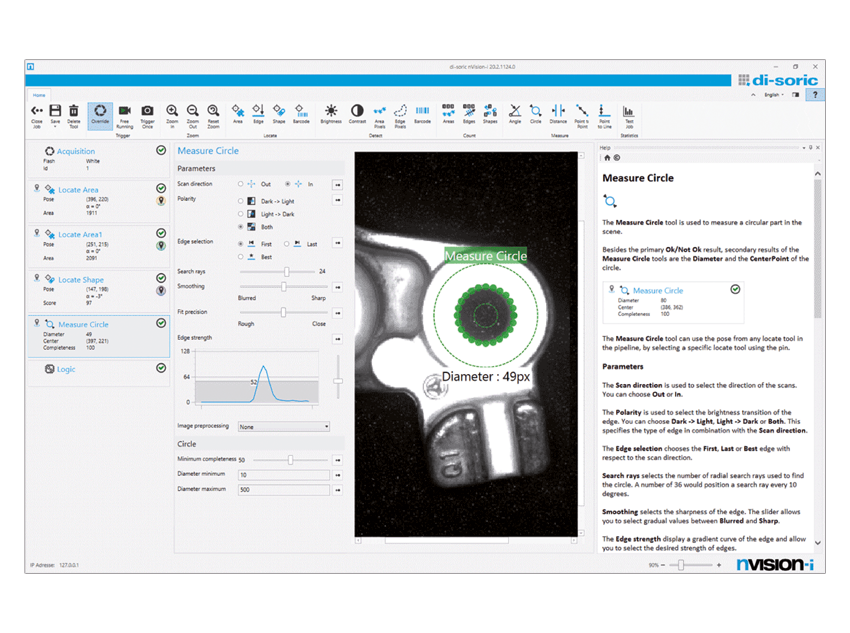Select Last edge selection
The width and height of the screenshot is (850, 633).
(287, 244)
